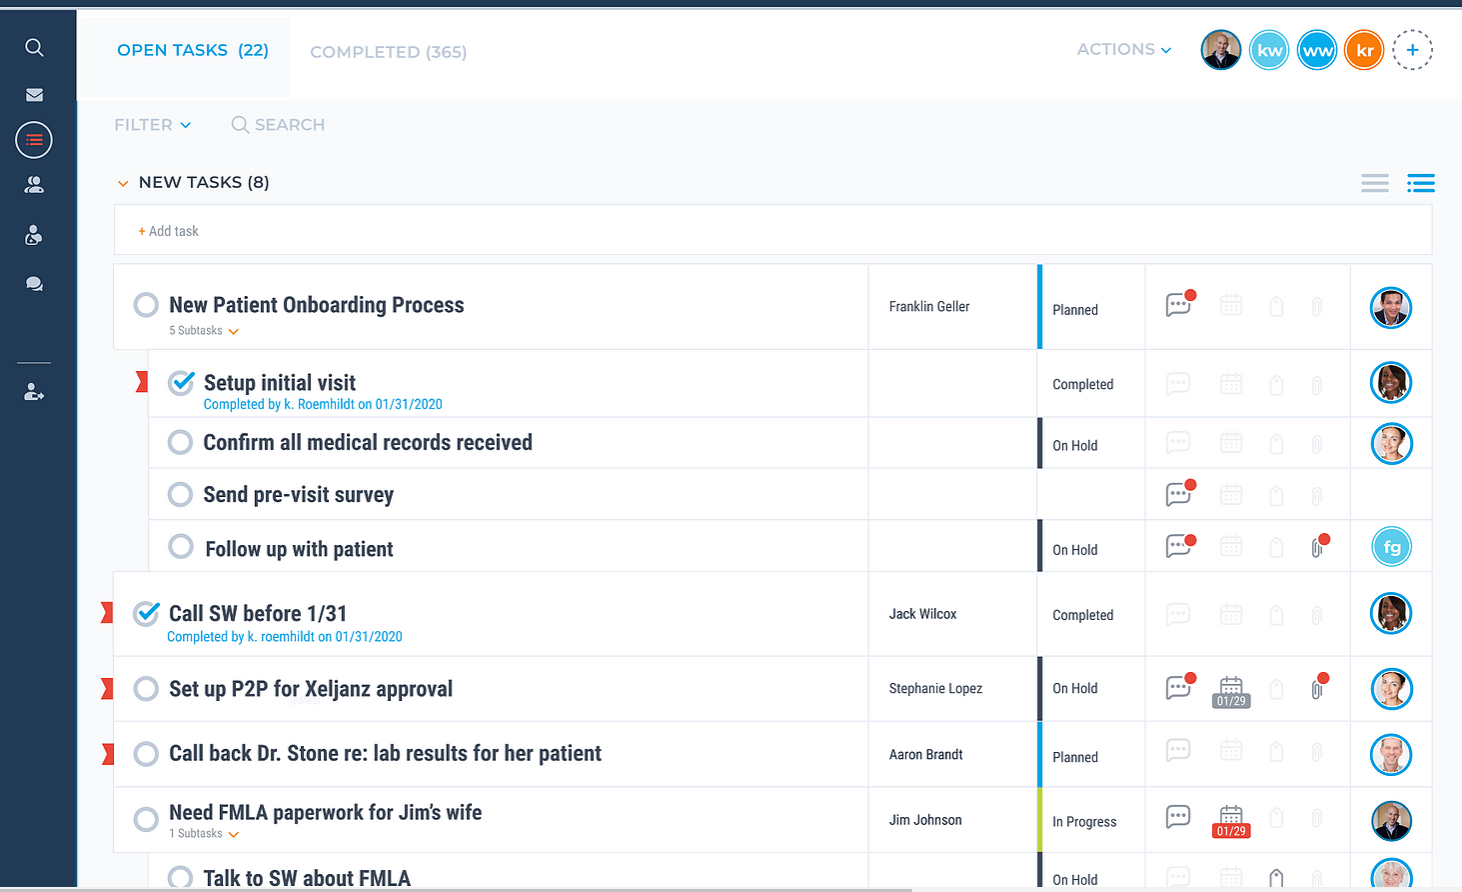Viewport: 1462px width, 892px height.
Task: Open comments for New Patient Onboarding Process
Action: (x=1179, y=305)
